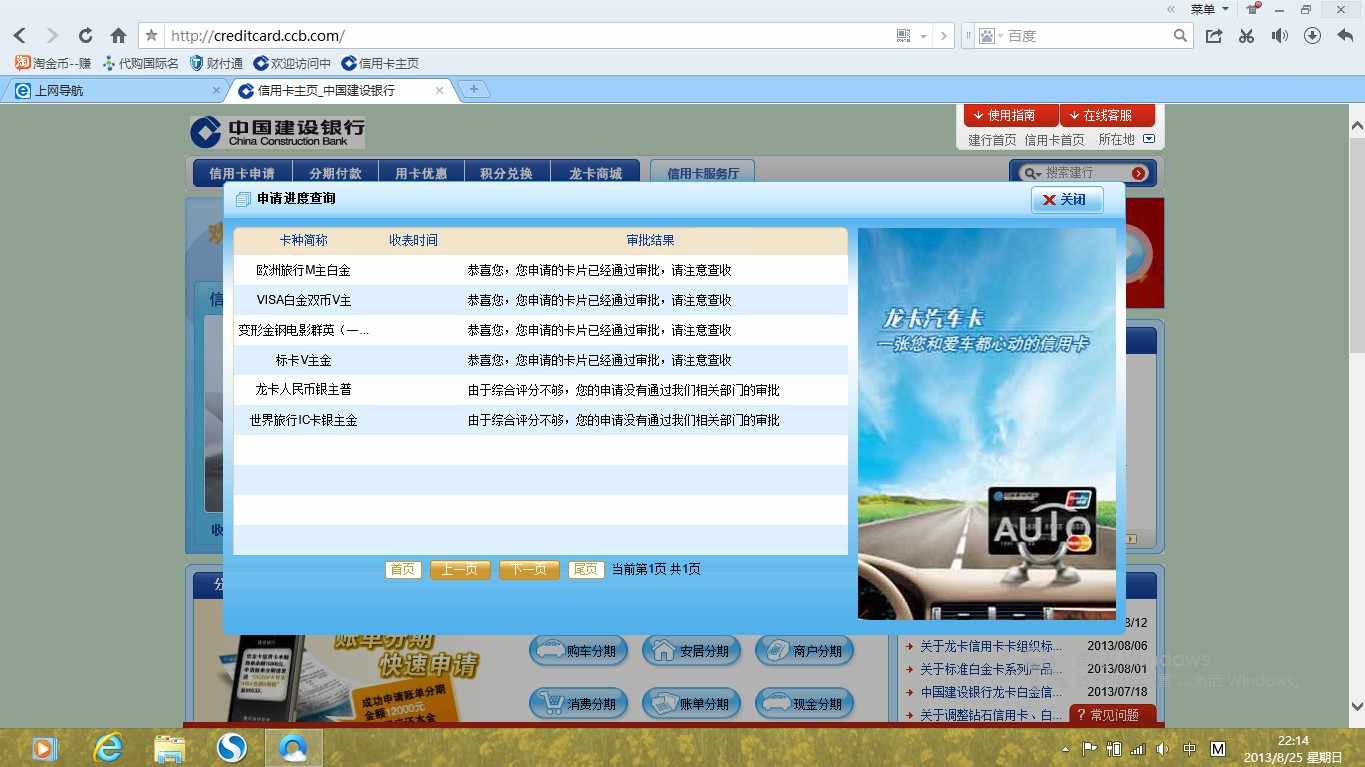Image resolution: width=1365 pixels, height=767 pixels.
Task: Click the scissors screenshot icon on toolbar
Action: point(1246,35)
